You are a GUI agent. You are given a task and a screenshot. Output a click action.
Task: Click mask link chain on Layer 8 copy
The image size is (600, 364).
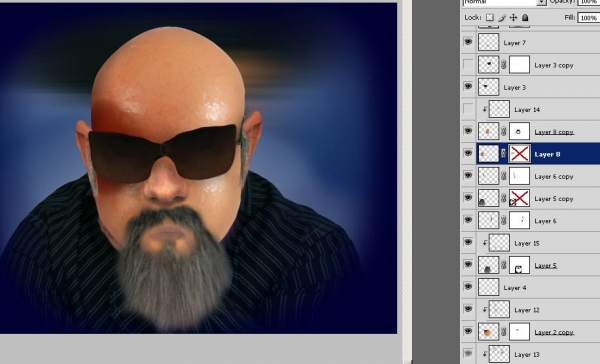pyautogui.click(x=504, y=131)
